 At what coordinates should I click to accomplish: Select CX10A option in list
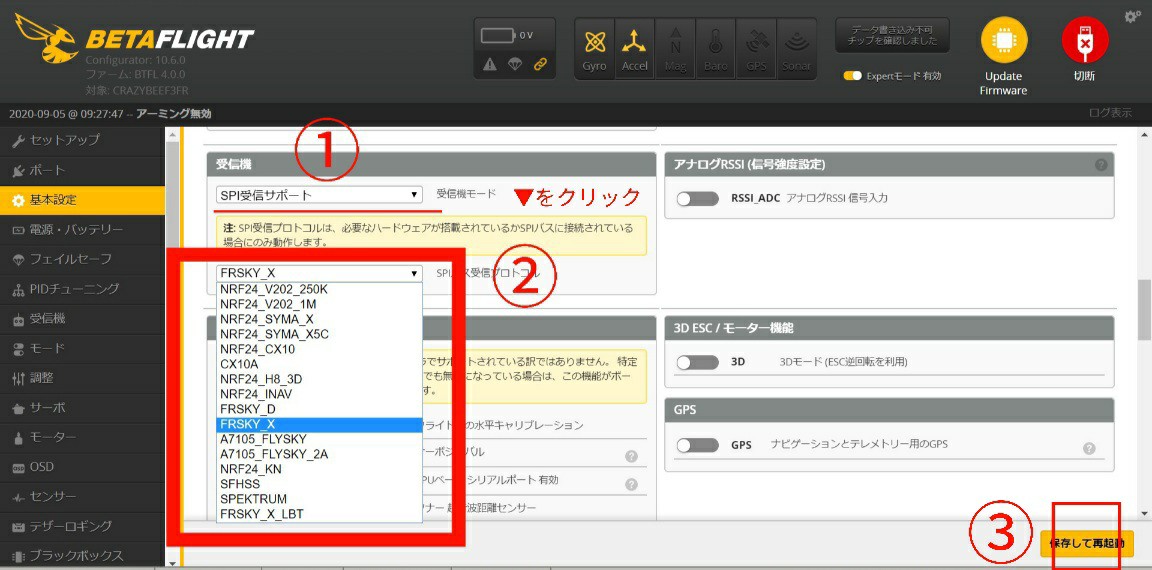click(x=320, y=364)
